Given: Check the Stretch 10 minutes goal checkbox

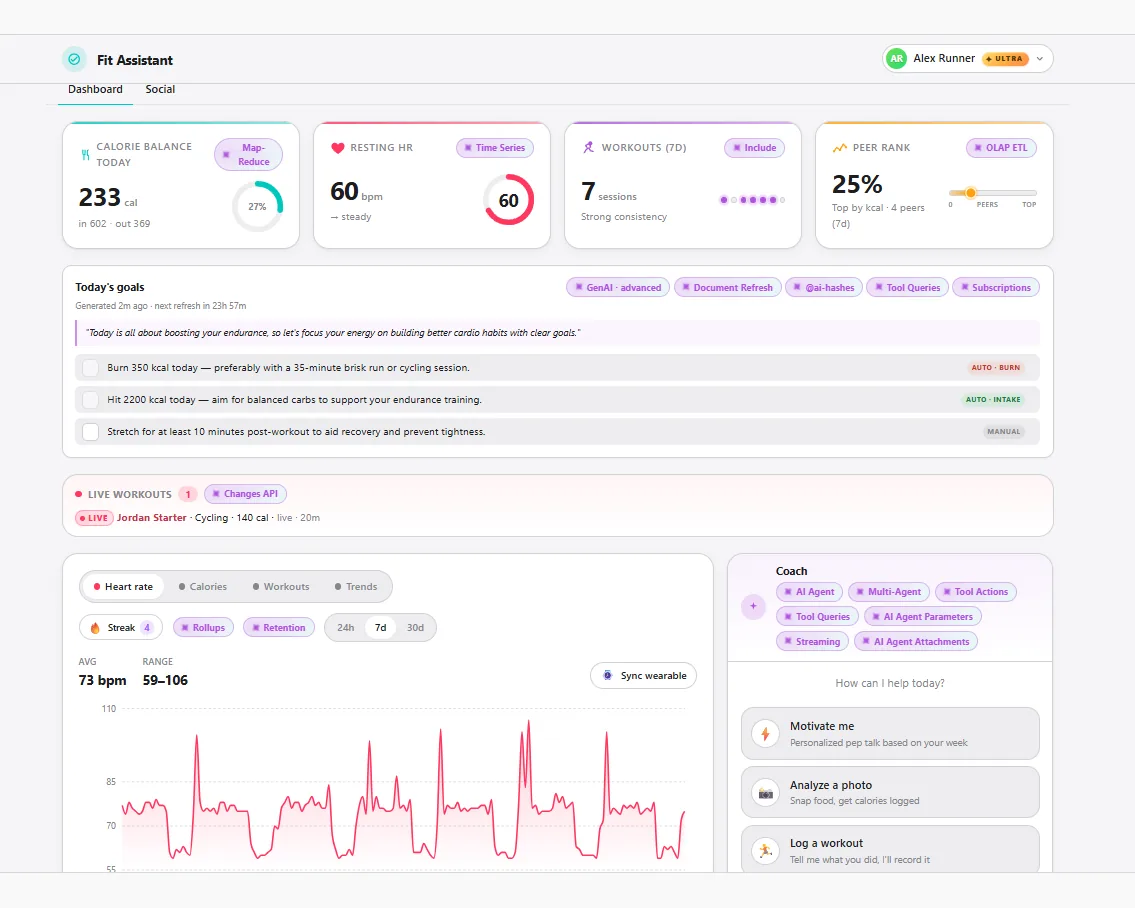Looking at the screenshot, I should pos(90,432).
